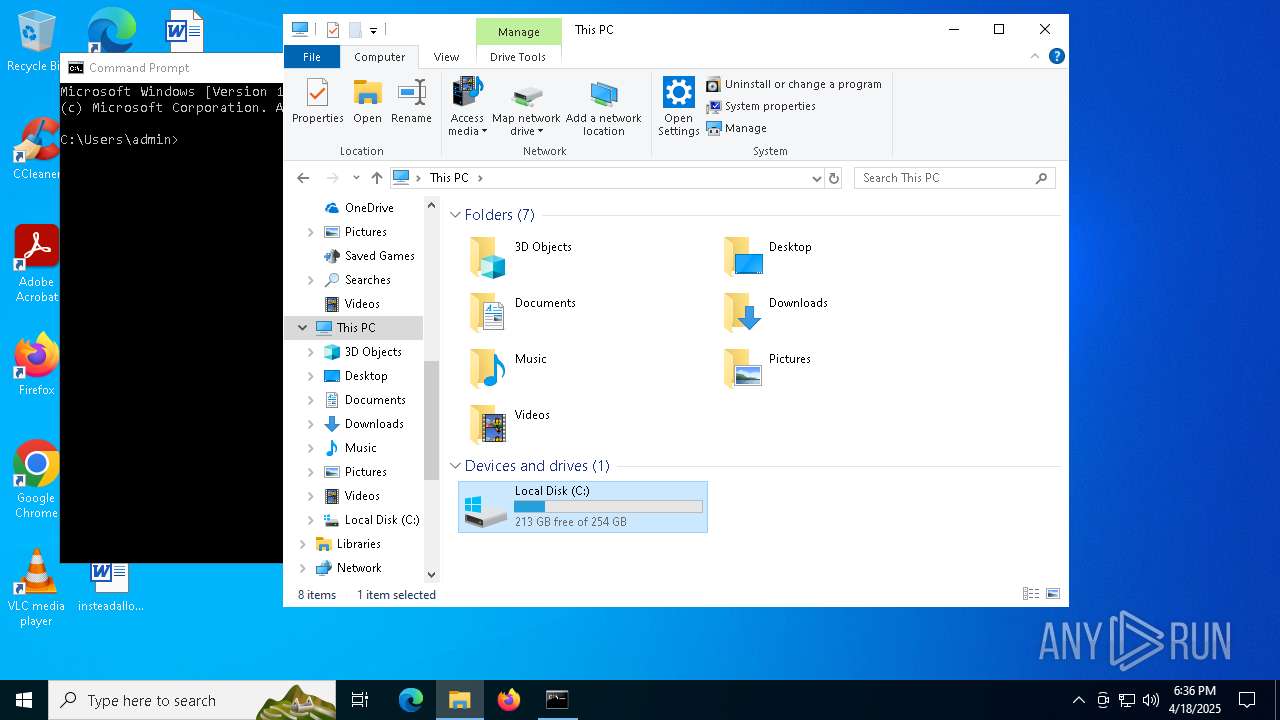Screen dimensions: 1280x720
Task: Collapse the Devices and drives group
Action: click(x=455, y=466)
